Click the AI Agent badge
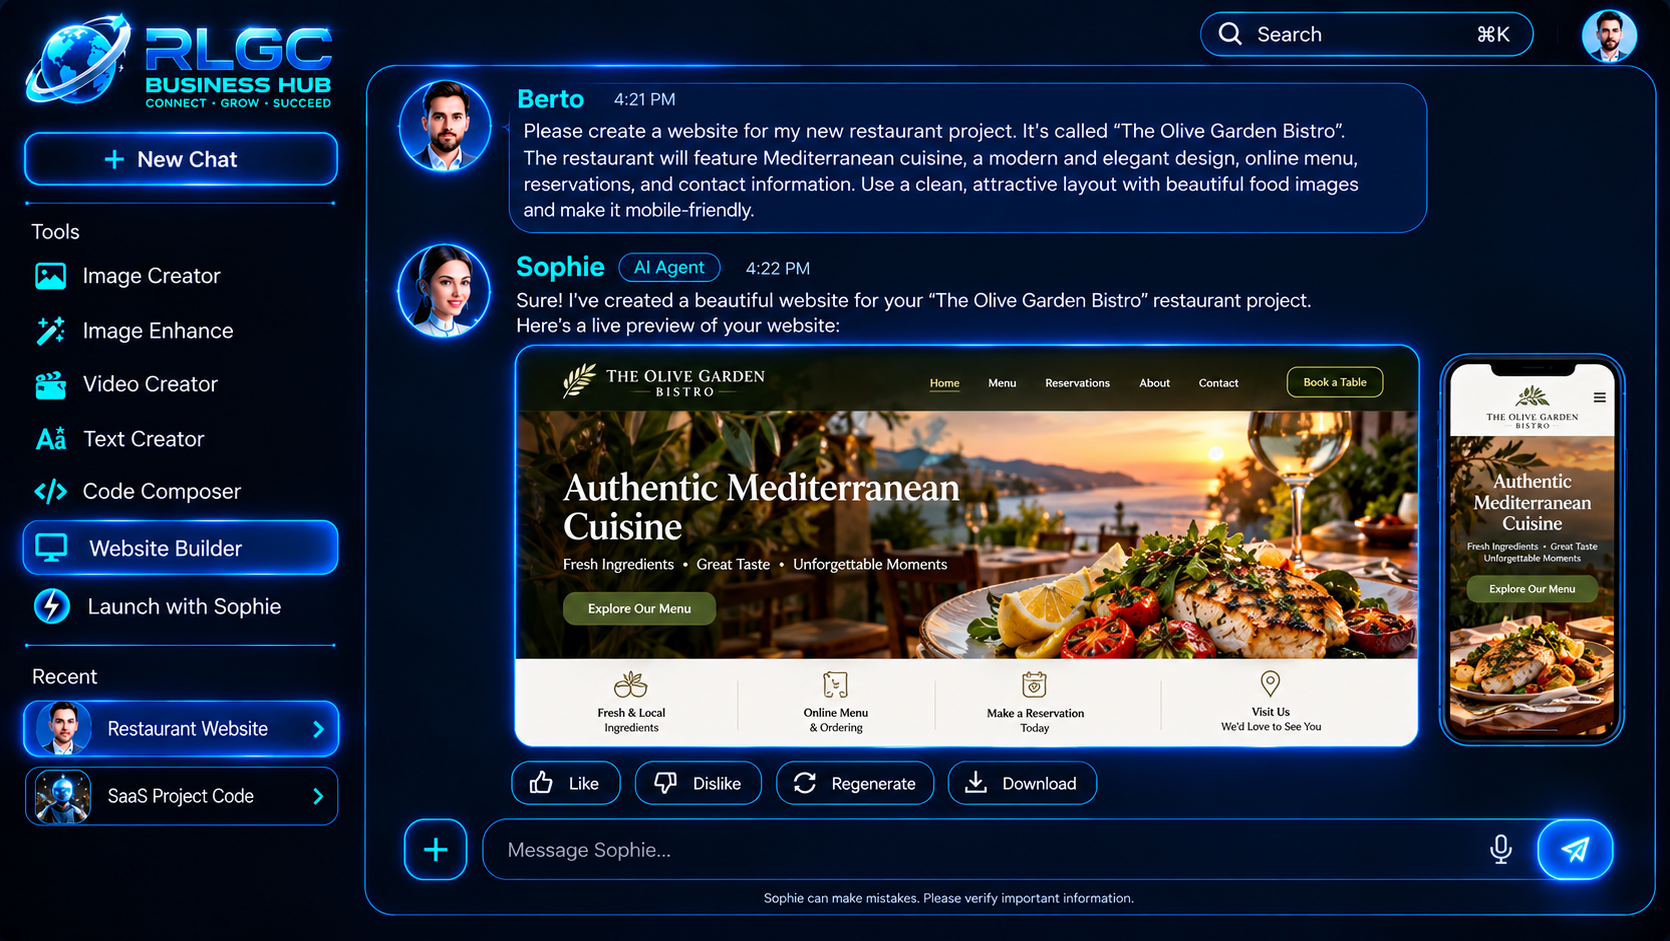Viewport: 1670px width, 941px height. [669, 268]
